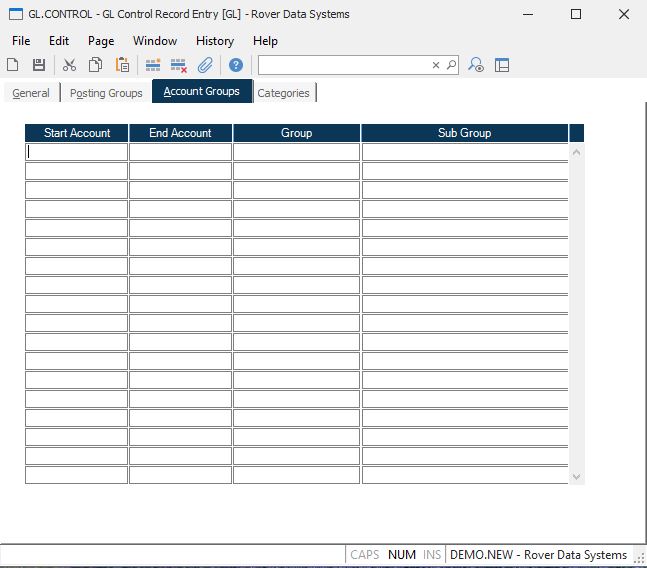
Task: Save the record with the floppy disk icon
Action: (39, 65)
